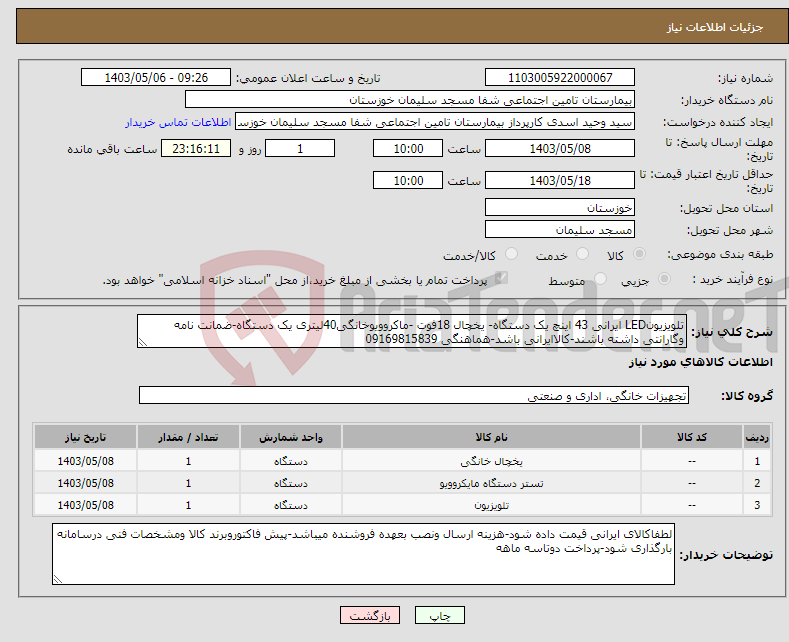
Task: Click the buyer notes text area
Action: (363, 554)
